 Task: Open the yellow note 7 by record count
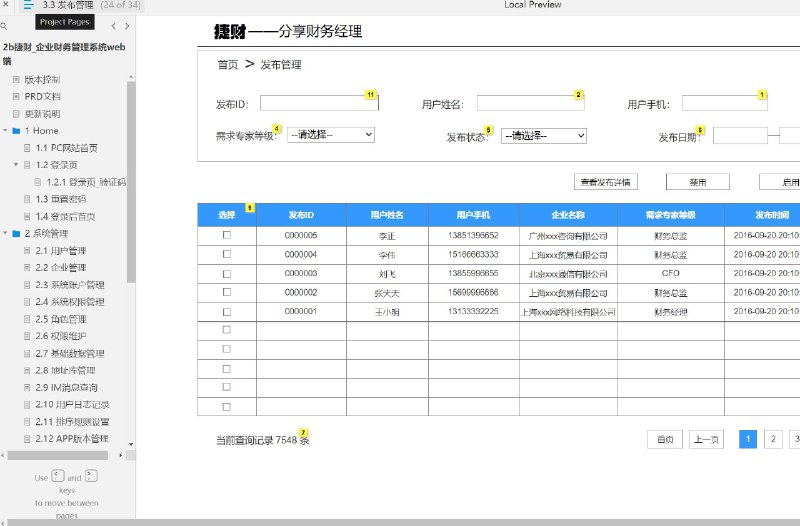point(303,433)
